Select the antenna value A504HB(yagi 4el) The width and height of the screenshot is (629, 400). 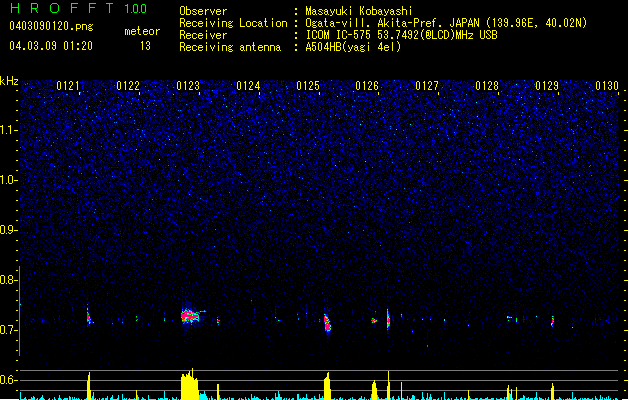coord(353,47)
